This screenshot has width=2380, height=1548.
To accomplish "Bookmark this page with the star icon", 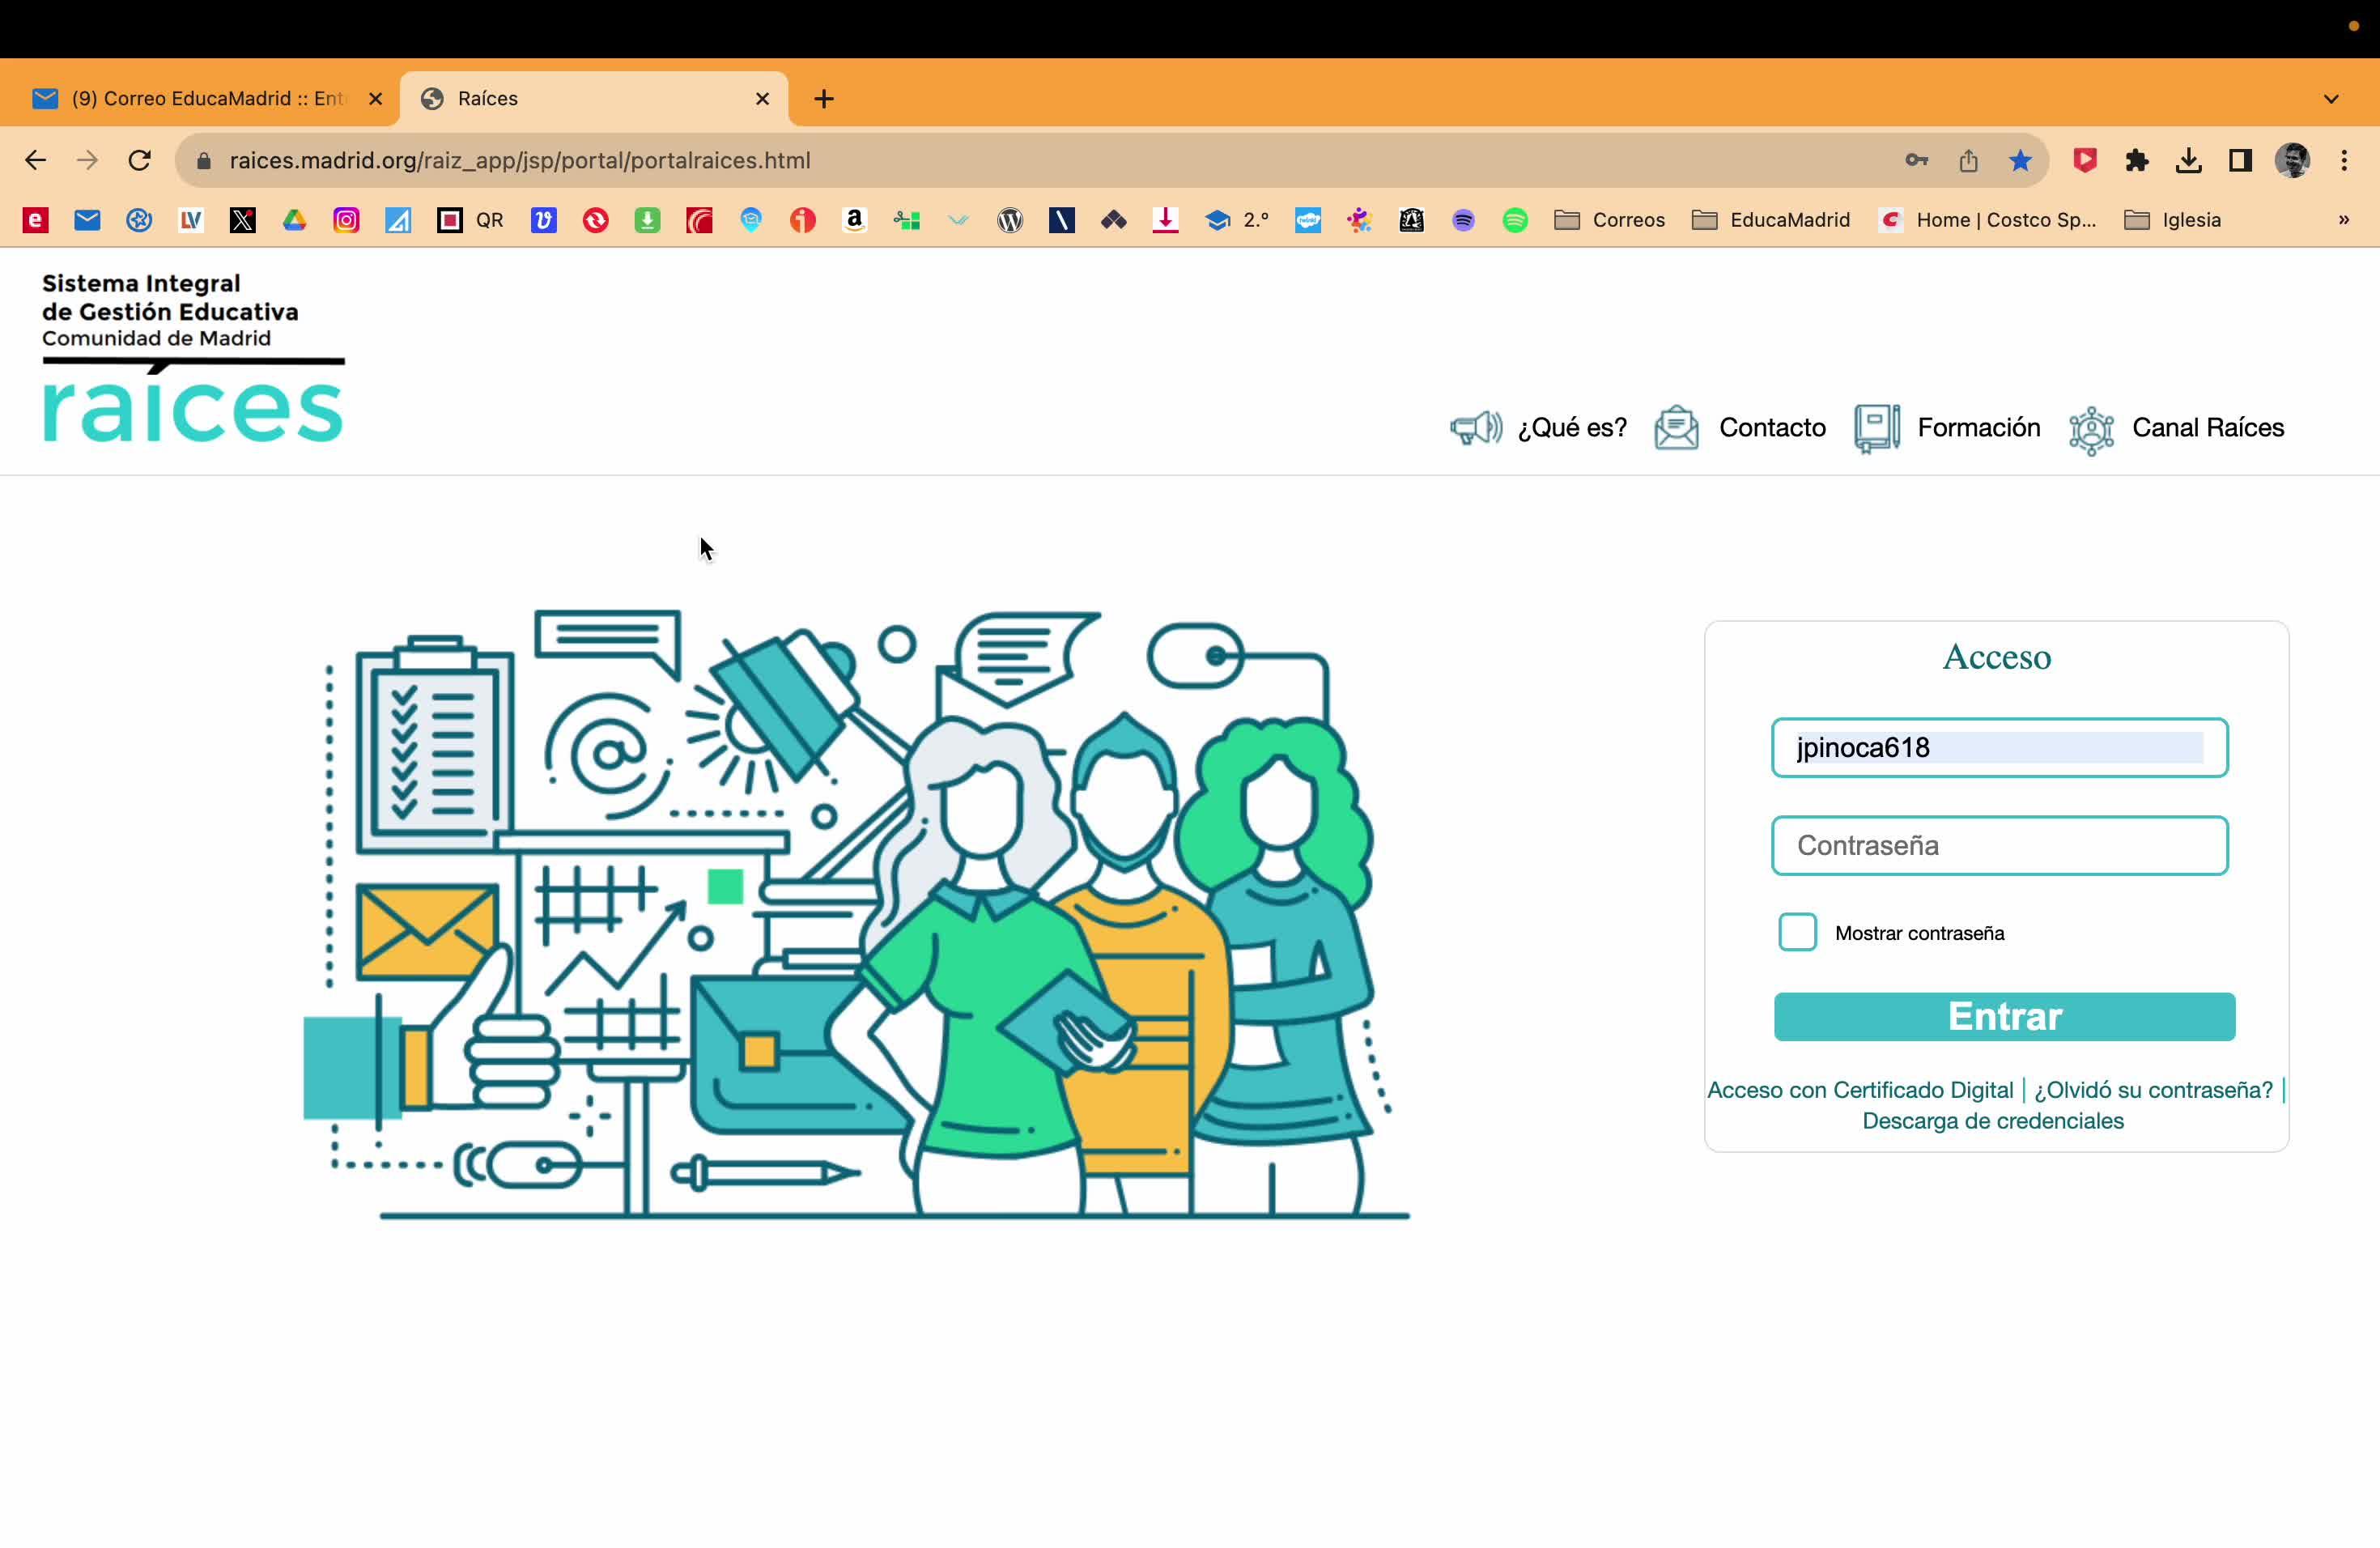I will click(x=2020, y=161).
